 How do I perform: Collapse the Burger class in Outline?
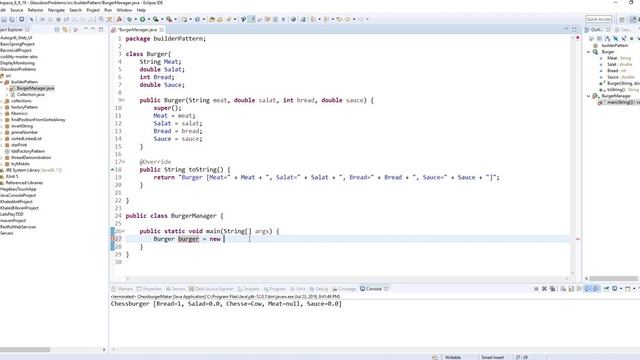pyautogui.click(x=589, y=52)
